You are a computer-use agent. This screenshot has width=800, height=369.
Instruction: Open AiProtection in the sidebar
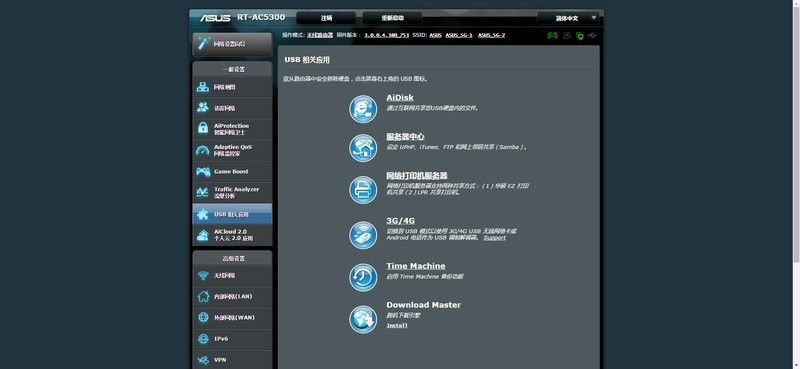[x=232, y=129]
